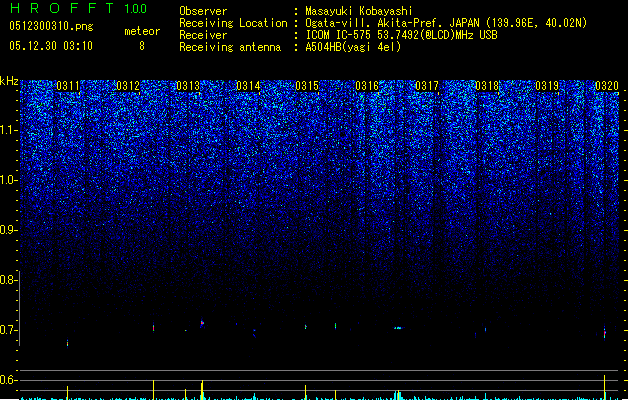
Task: Select observer name Masayuki Kobayashi
Action: coord(359,11)
